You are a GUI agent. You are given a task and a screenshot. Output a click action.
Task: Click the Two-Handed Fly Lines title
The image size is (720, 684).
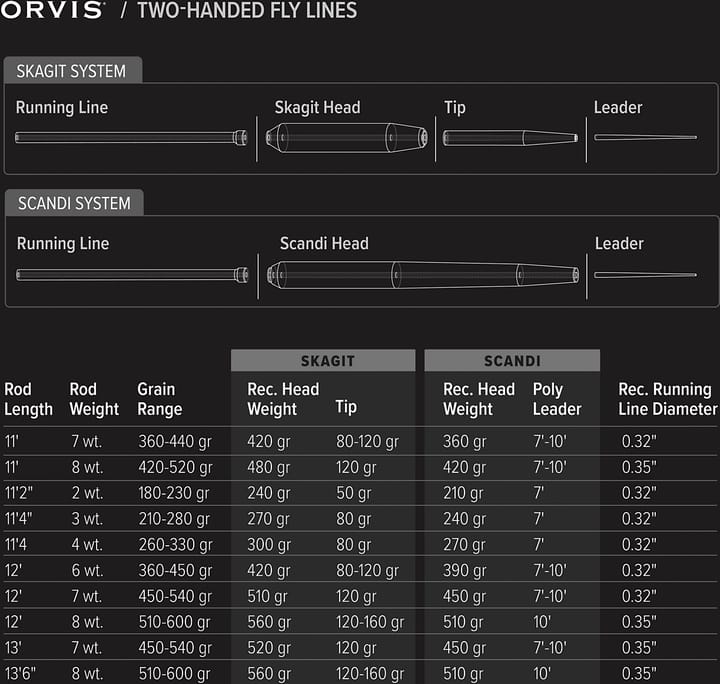247,11
